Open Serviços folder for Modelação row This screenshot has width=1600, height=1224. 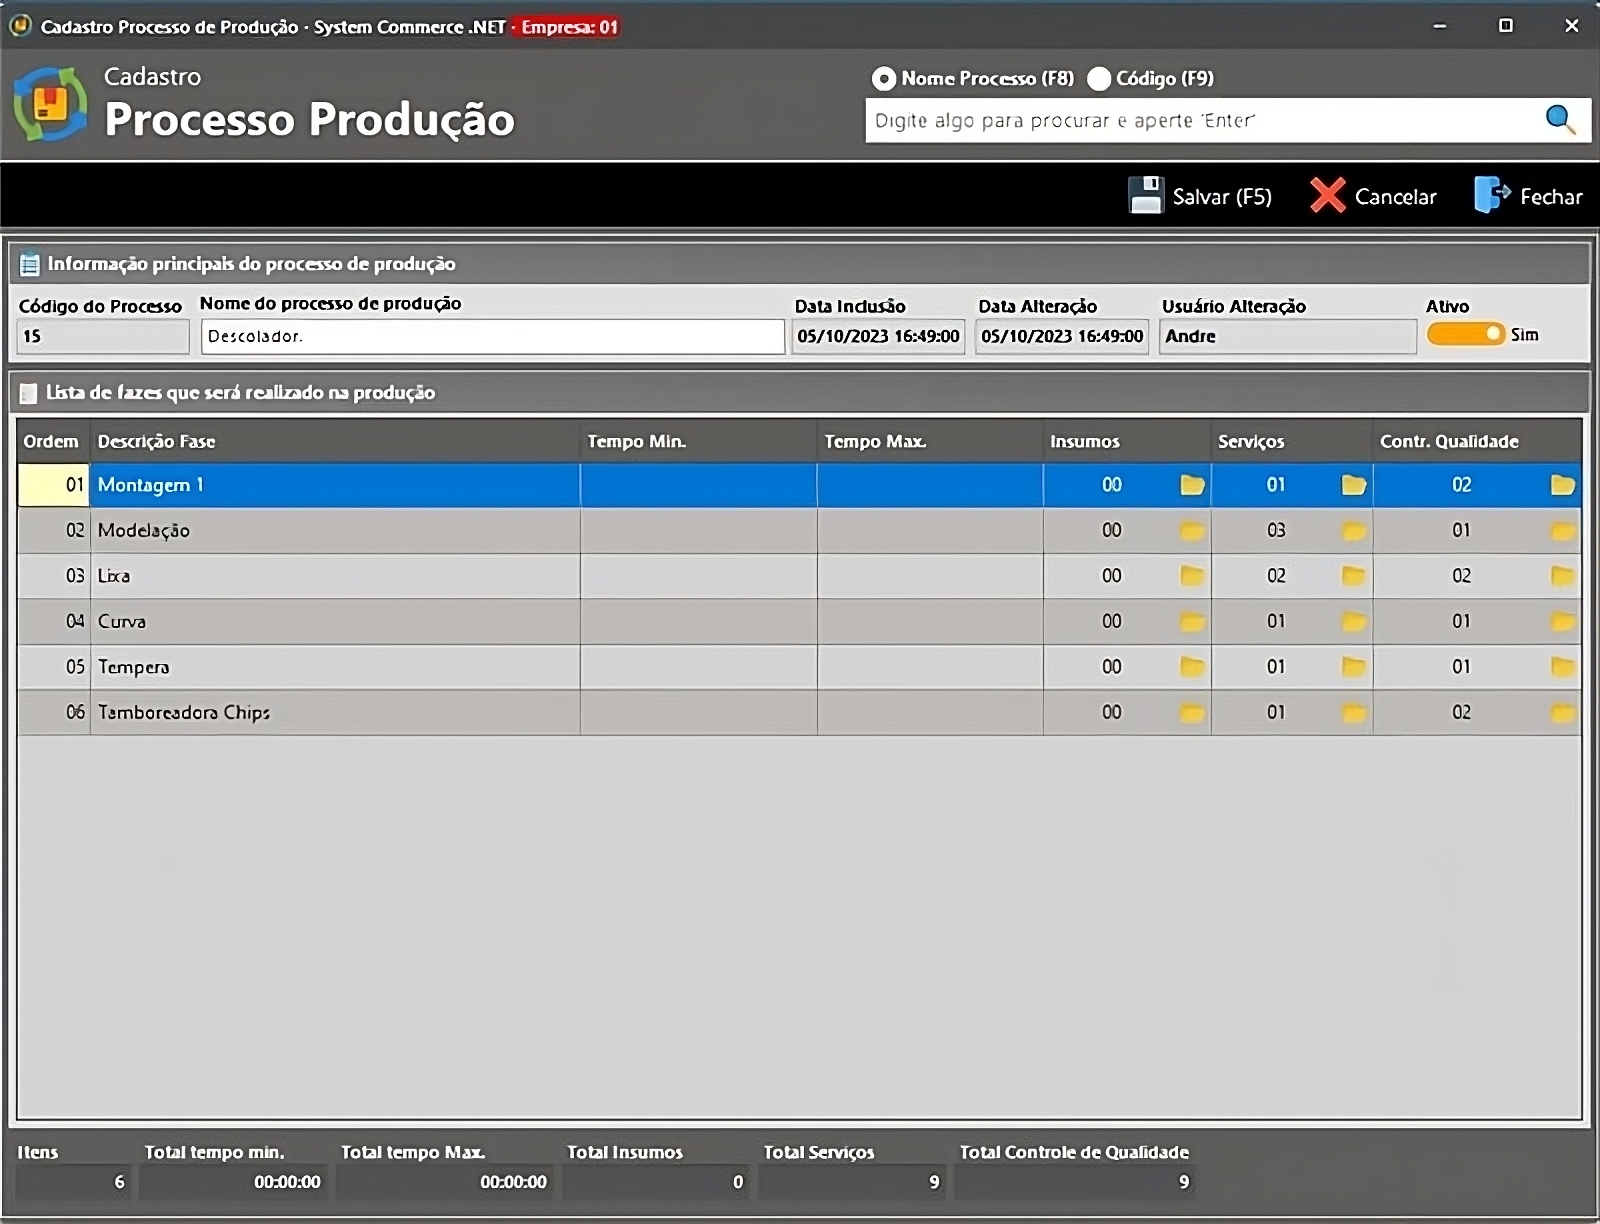click(1353, 531)
